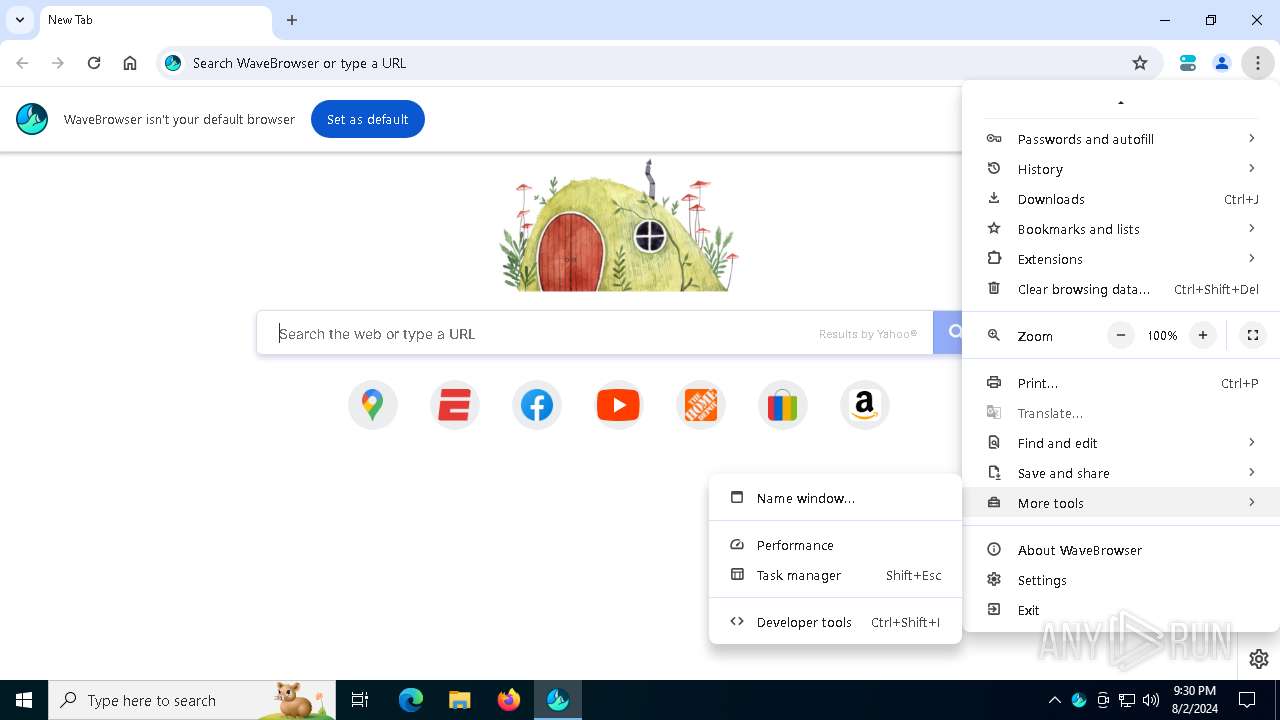Click the volume speaker tray icon
Screen dimensions: 1280x720
(x=1151, y=700)
